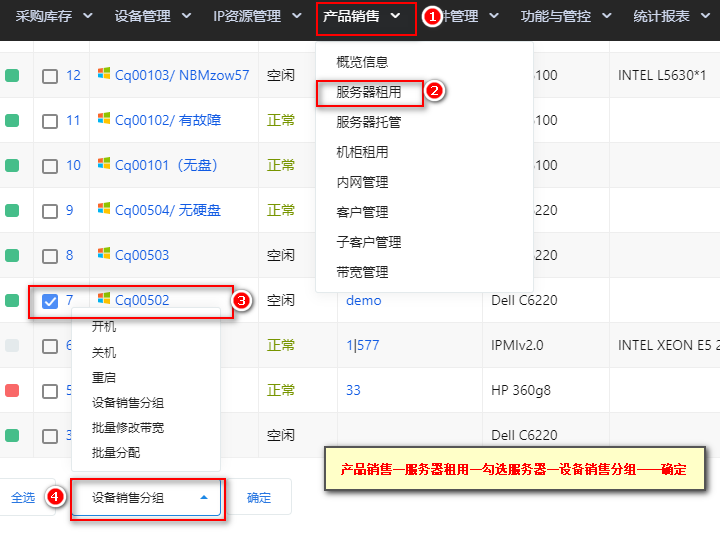Open the Cq00502 server link
Screen dimensions: 720x538
tap(142, 300)
